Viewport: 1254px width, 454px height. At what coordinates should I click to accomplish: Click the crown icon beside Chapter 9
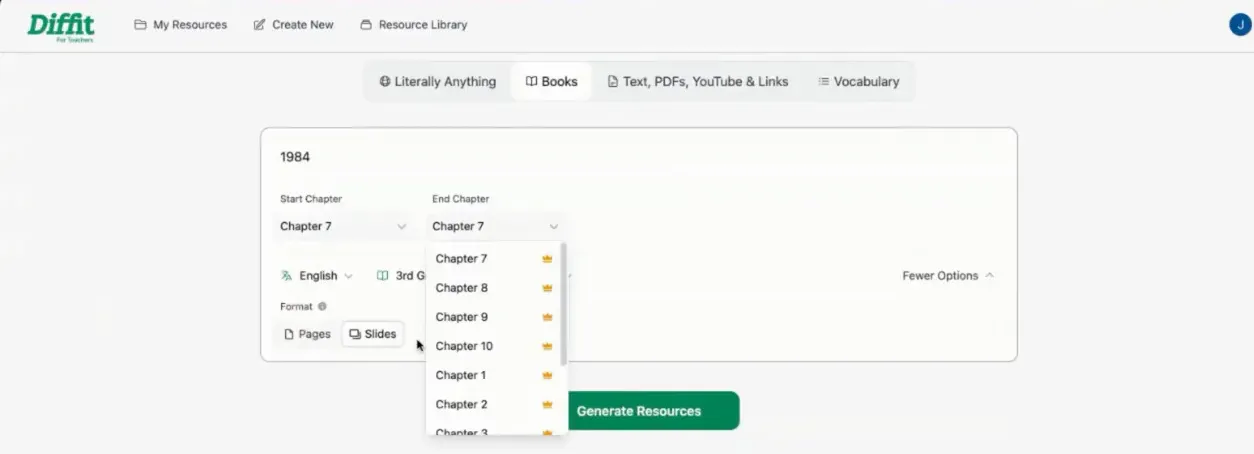(547, 317)
